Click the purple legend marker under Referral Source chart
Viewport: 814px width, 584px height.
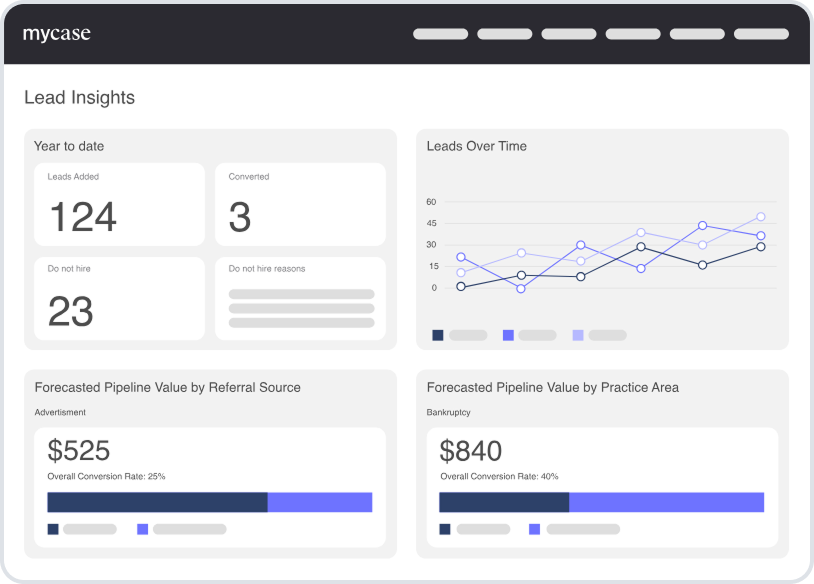[x=141, y=528]
